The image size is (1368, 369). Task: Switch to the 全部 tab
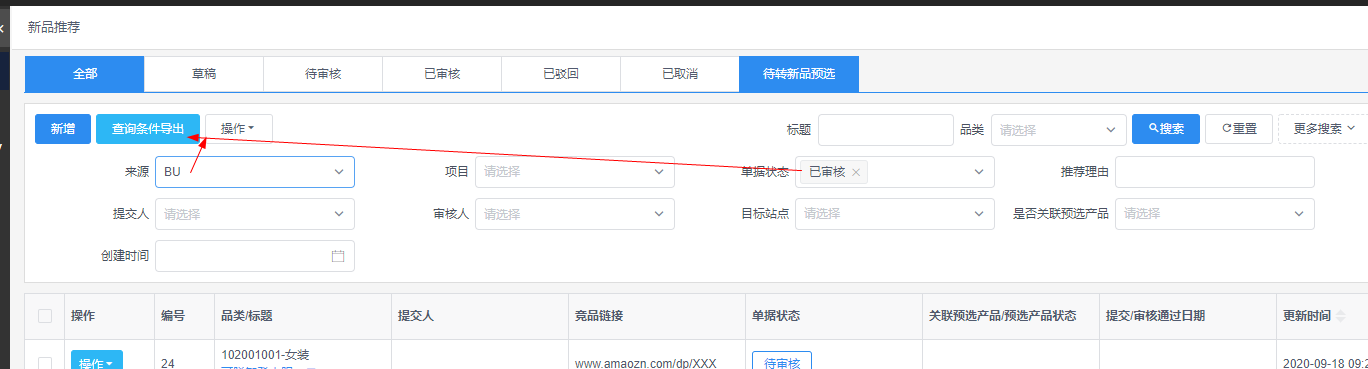[85, 74]
